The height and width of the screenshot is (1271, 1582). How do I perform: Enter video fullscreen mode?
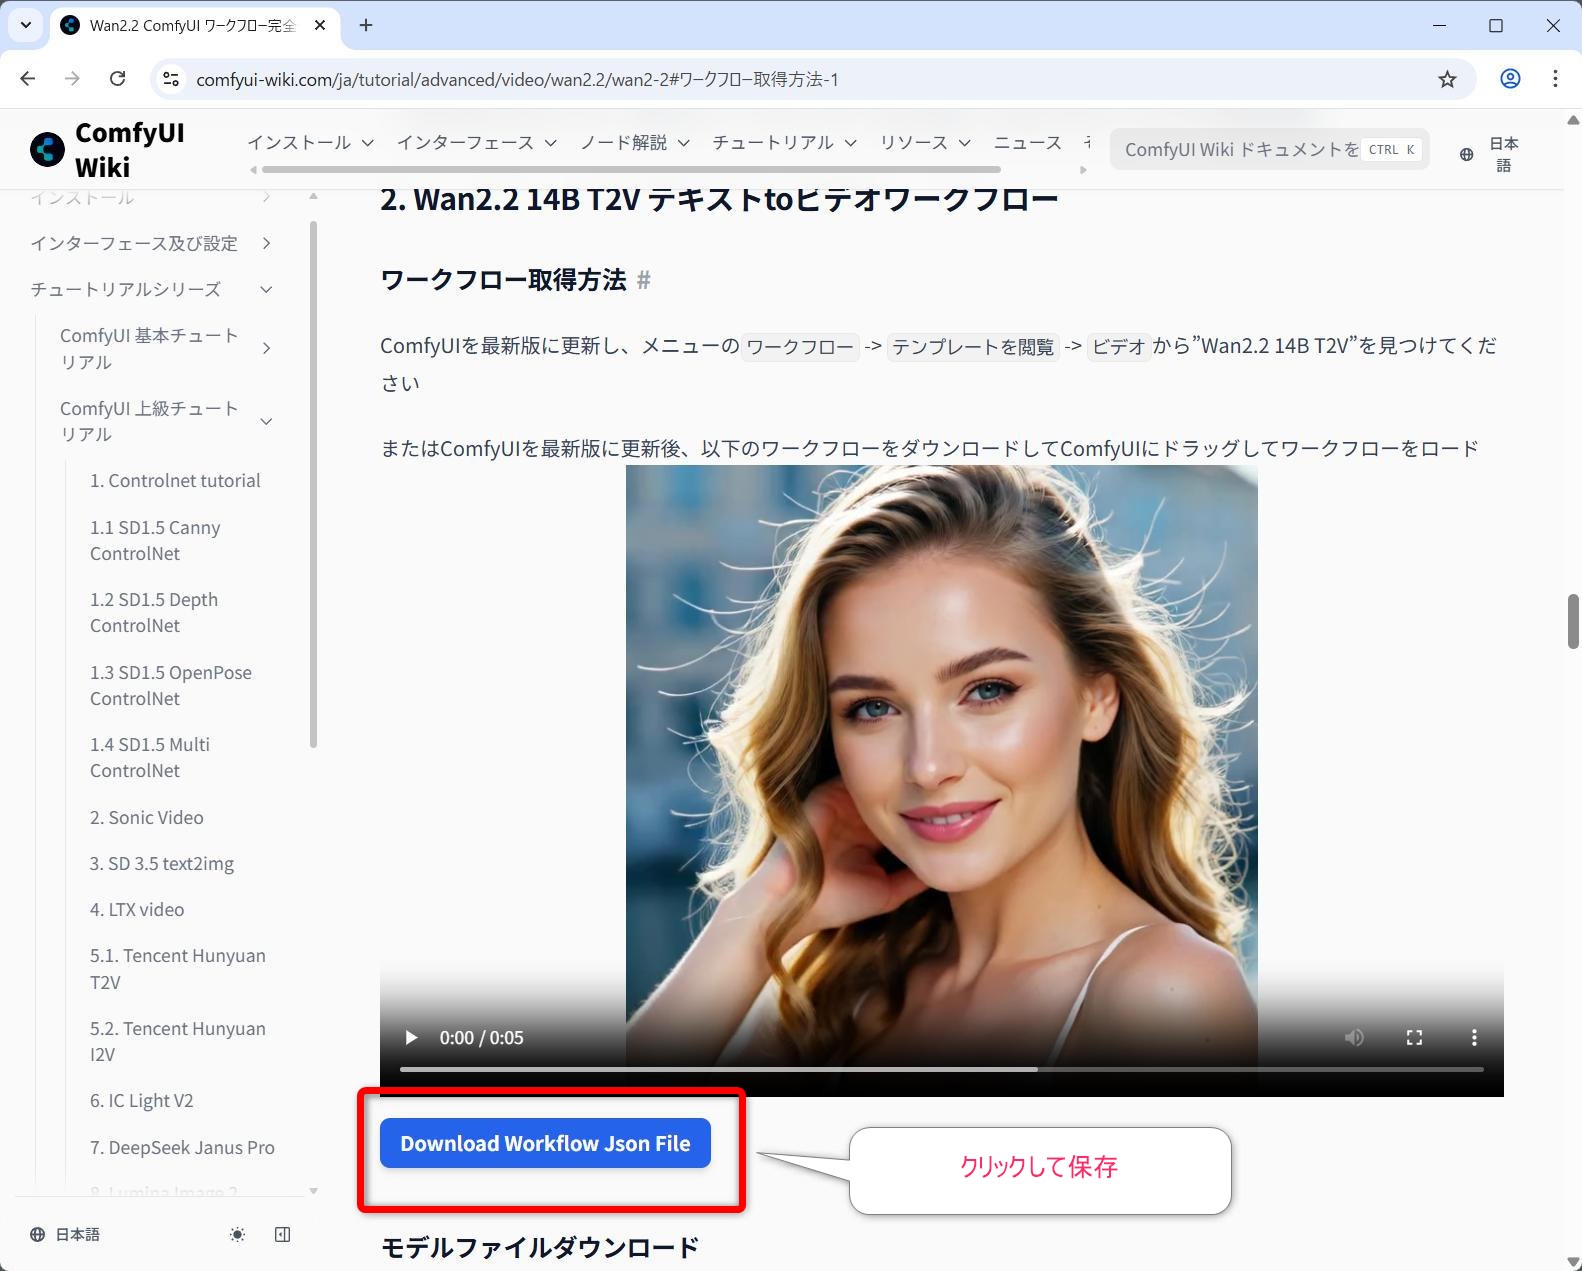click(1414, 1038)
